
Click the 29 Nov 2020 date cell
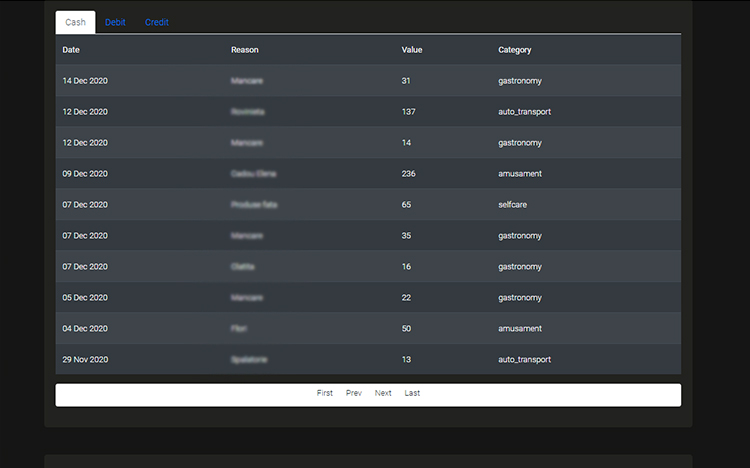coord(85,360)
